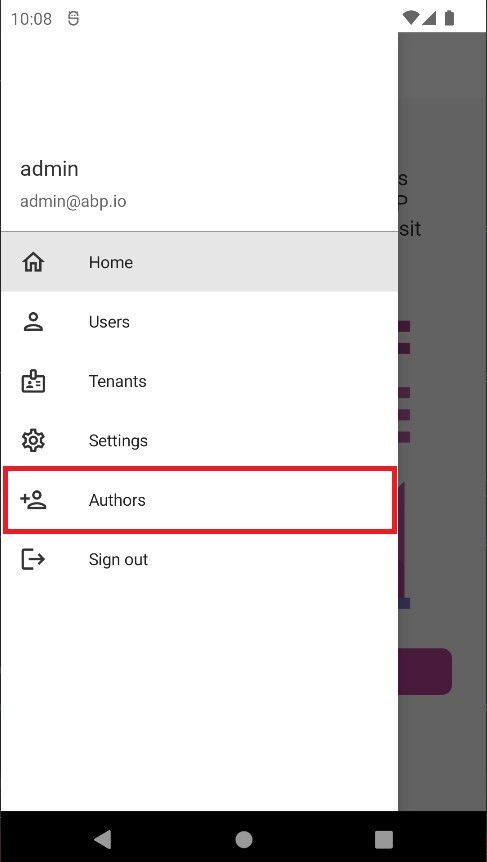Click the dark purple button behind the drawer

[x=425, y=671]
